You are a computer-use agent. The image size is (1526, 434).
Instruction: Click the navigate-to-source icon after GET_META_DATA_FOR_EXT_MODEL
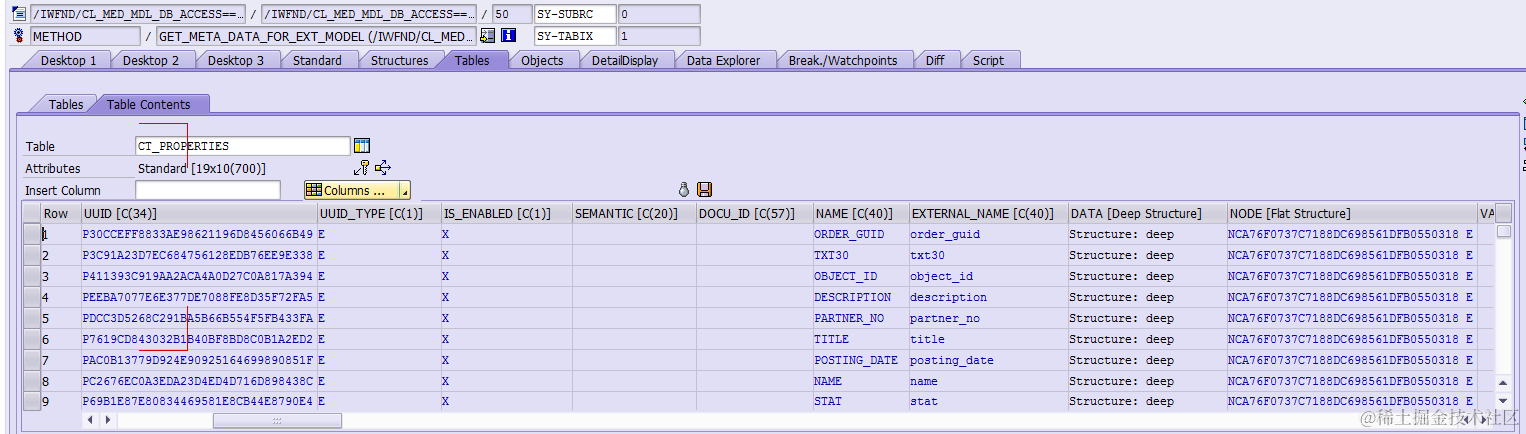488,36
